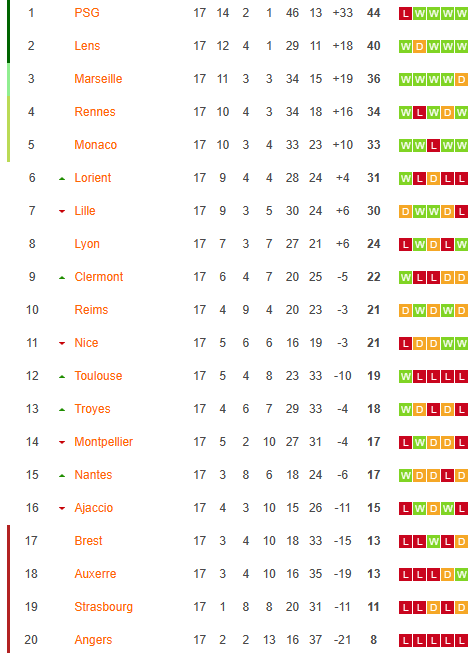Open the Strasbourg team link
This screenshot has width=476, height=653.
tap(103, 607)
